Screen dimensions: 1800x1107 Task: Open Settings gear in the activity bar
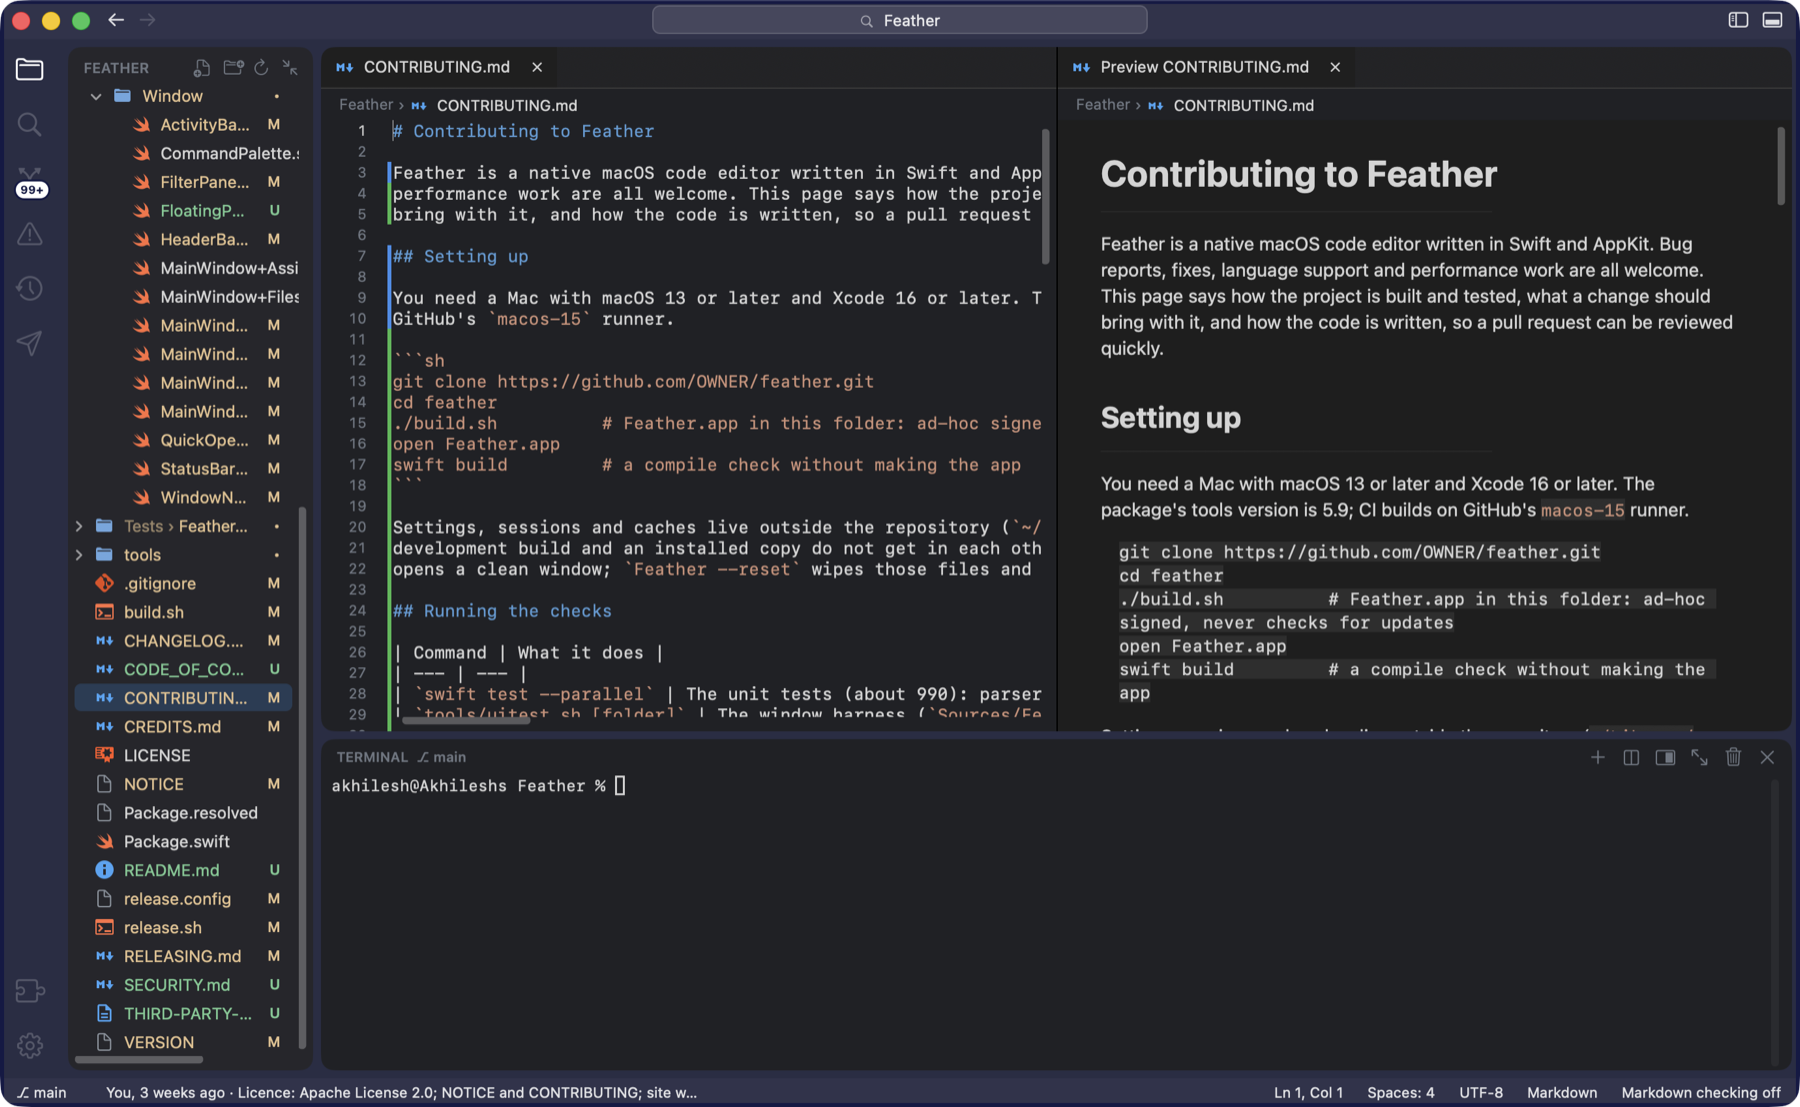coord(30,1045)
